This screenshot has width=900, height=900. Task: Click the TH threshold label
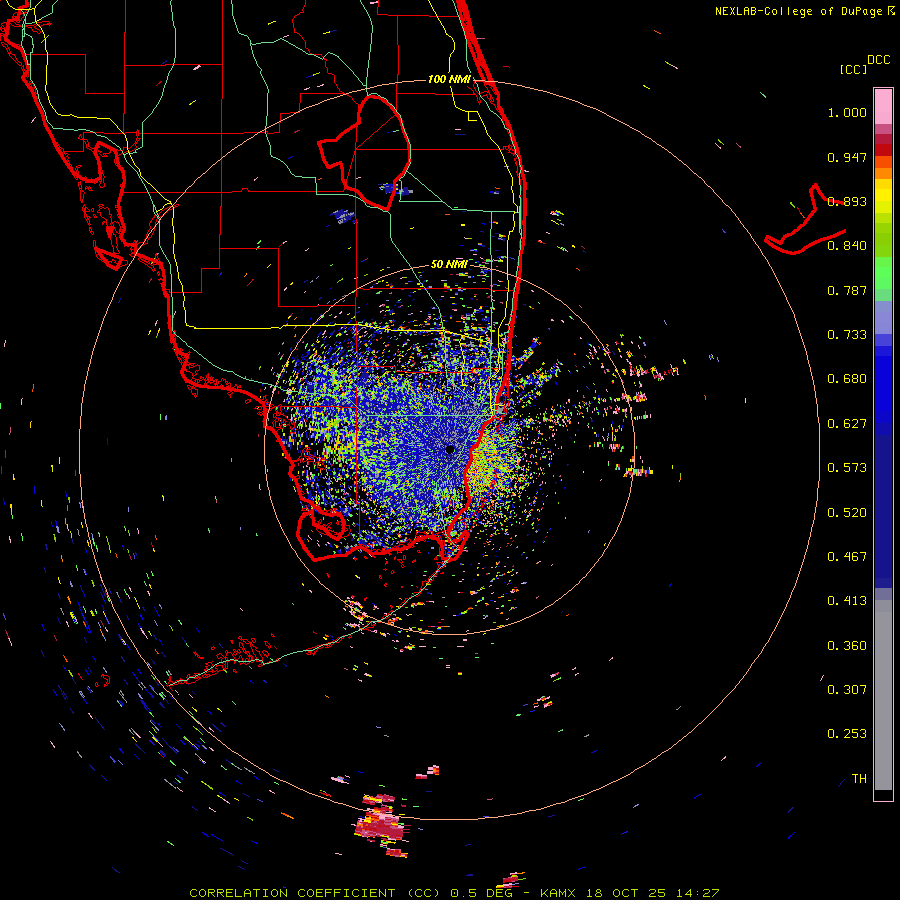tap(859, 779)
